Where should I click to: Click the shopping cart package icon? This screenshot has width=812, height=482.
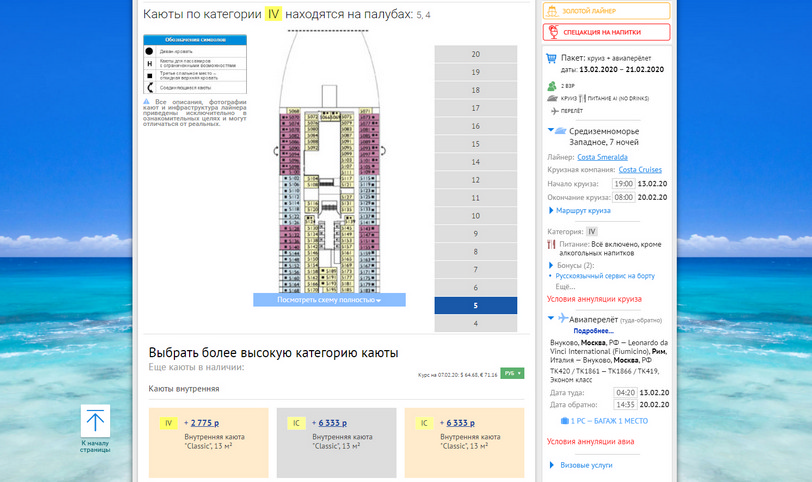tap(551, 59)
